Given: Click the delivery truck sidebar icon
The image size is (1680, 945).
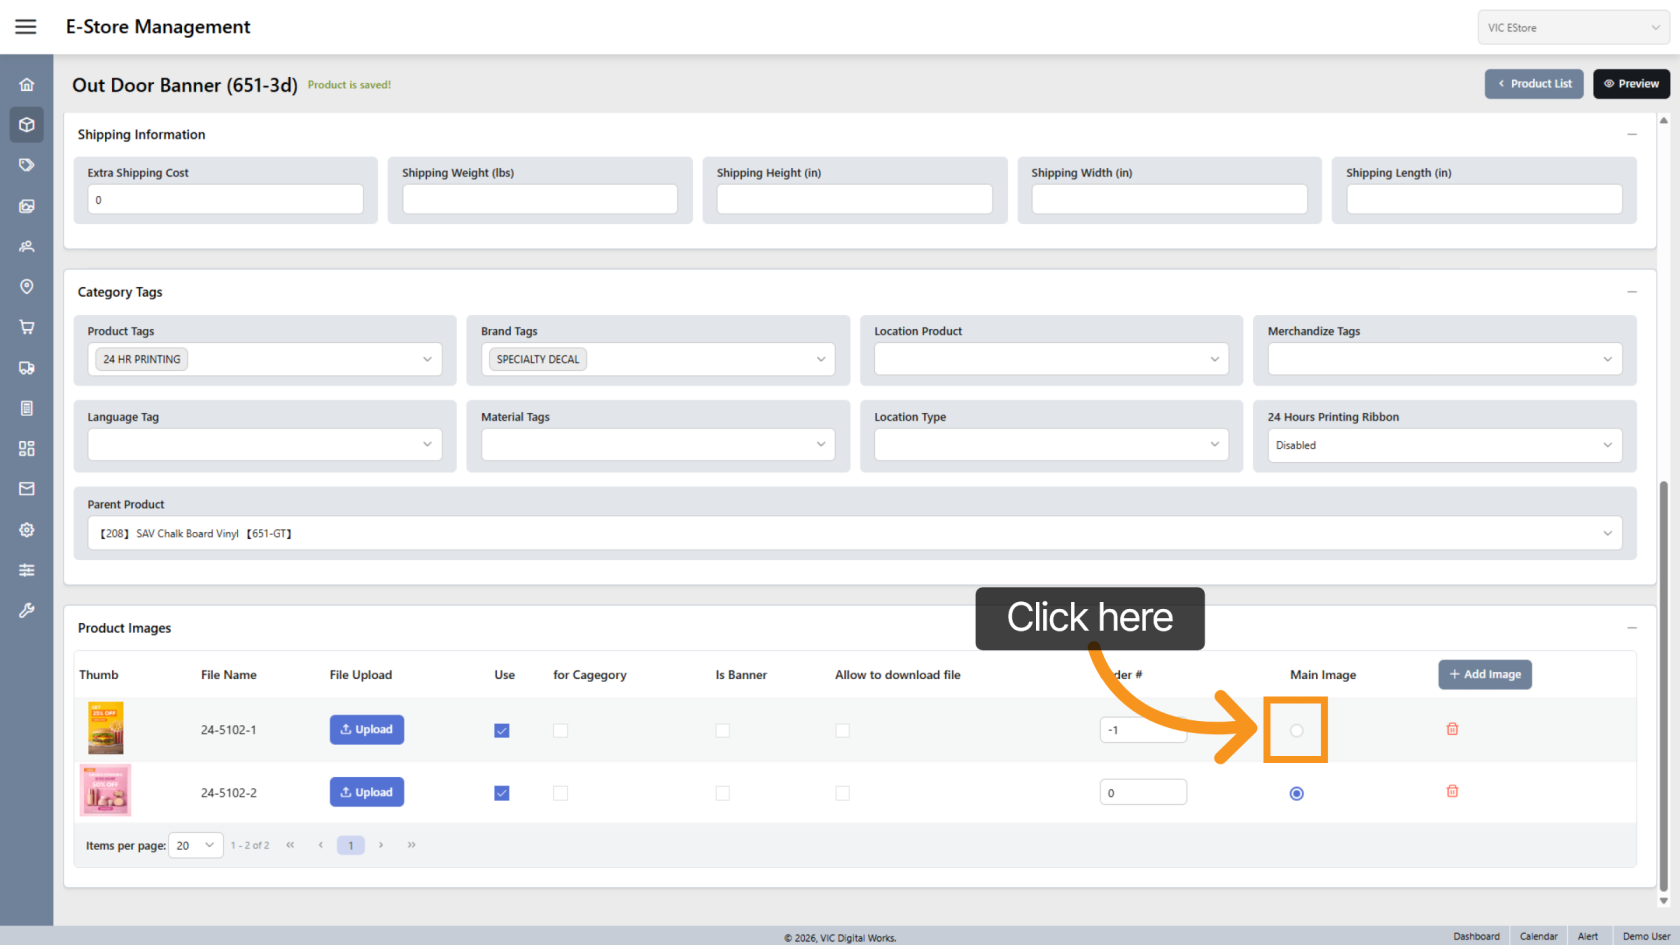Looking at the screenshot, I should pos(27,368).
